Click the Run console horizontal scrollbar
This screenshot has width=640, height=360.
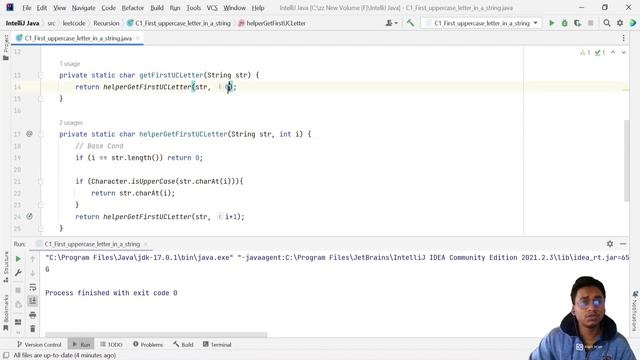coord(156,335)
